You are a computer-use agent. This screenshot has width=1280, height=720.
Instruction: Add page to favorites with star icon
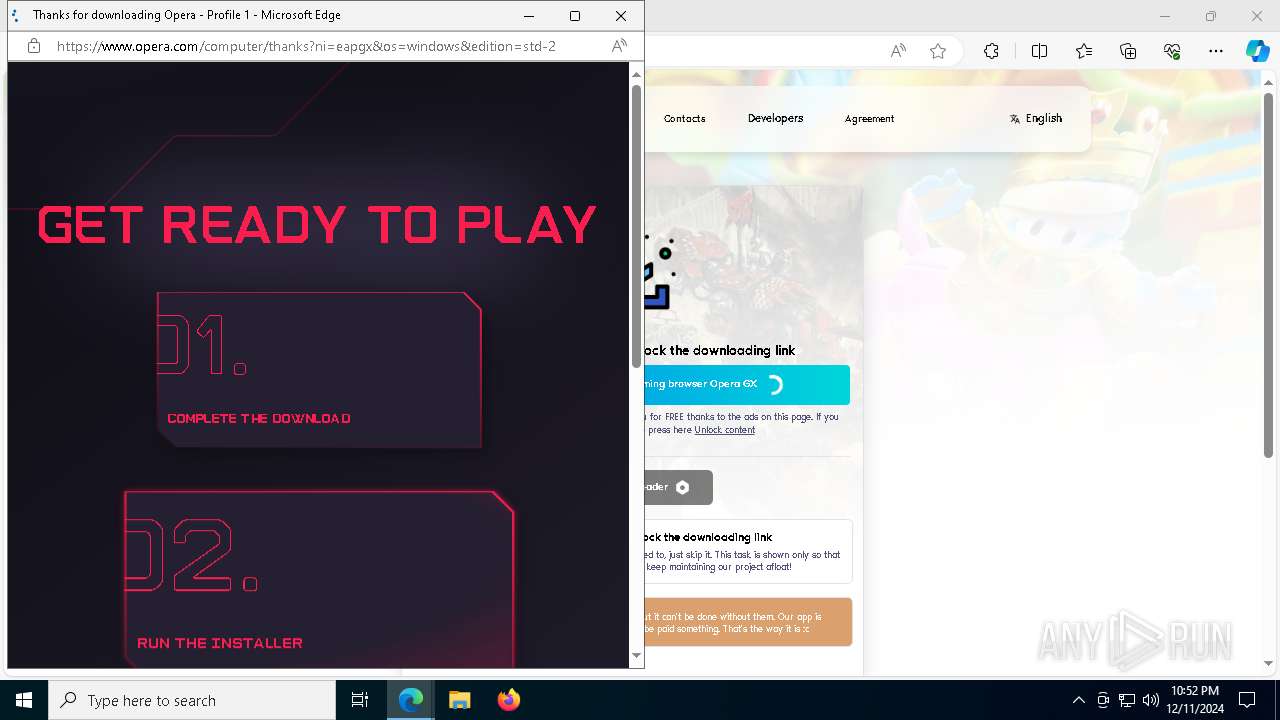(938, 51)
